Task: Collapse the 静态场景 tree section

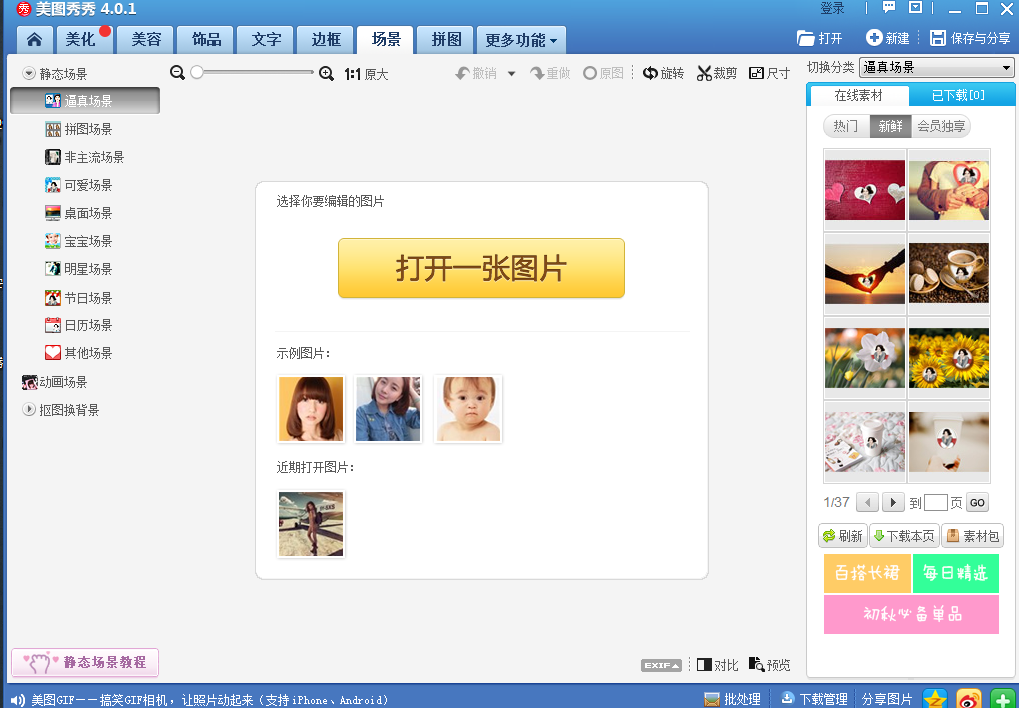Action: point(29,73)
